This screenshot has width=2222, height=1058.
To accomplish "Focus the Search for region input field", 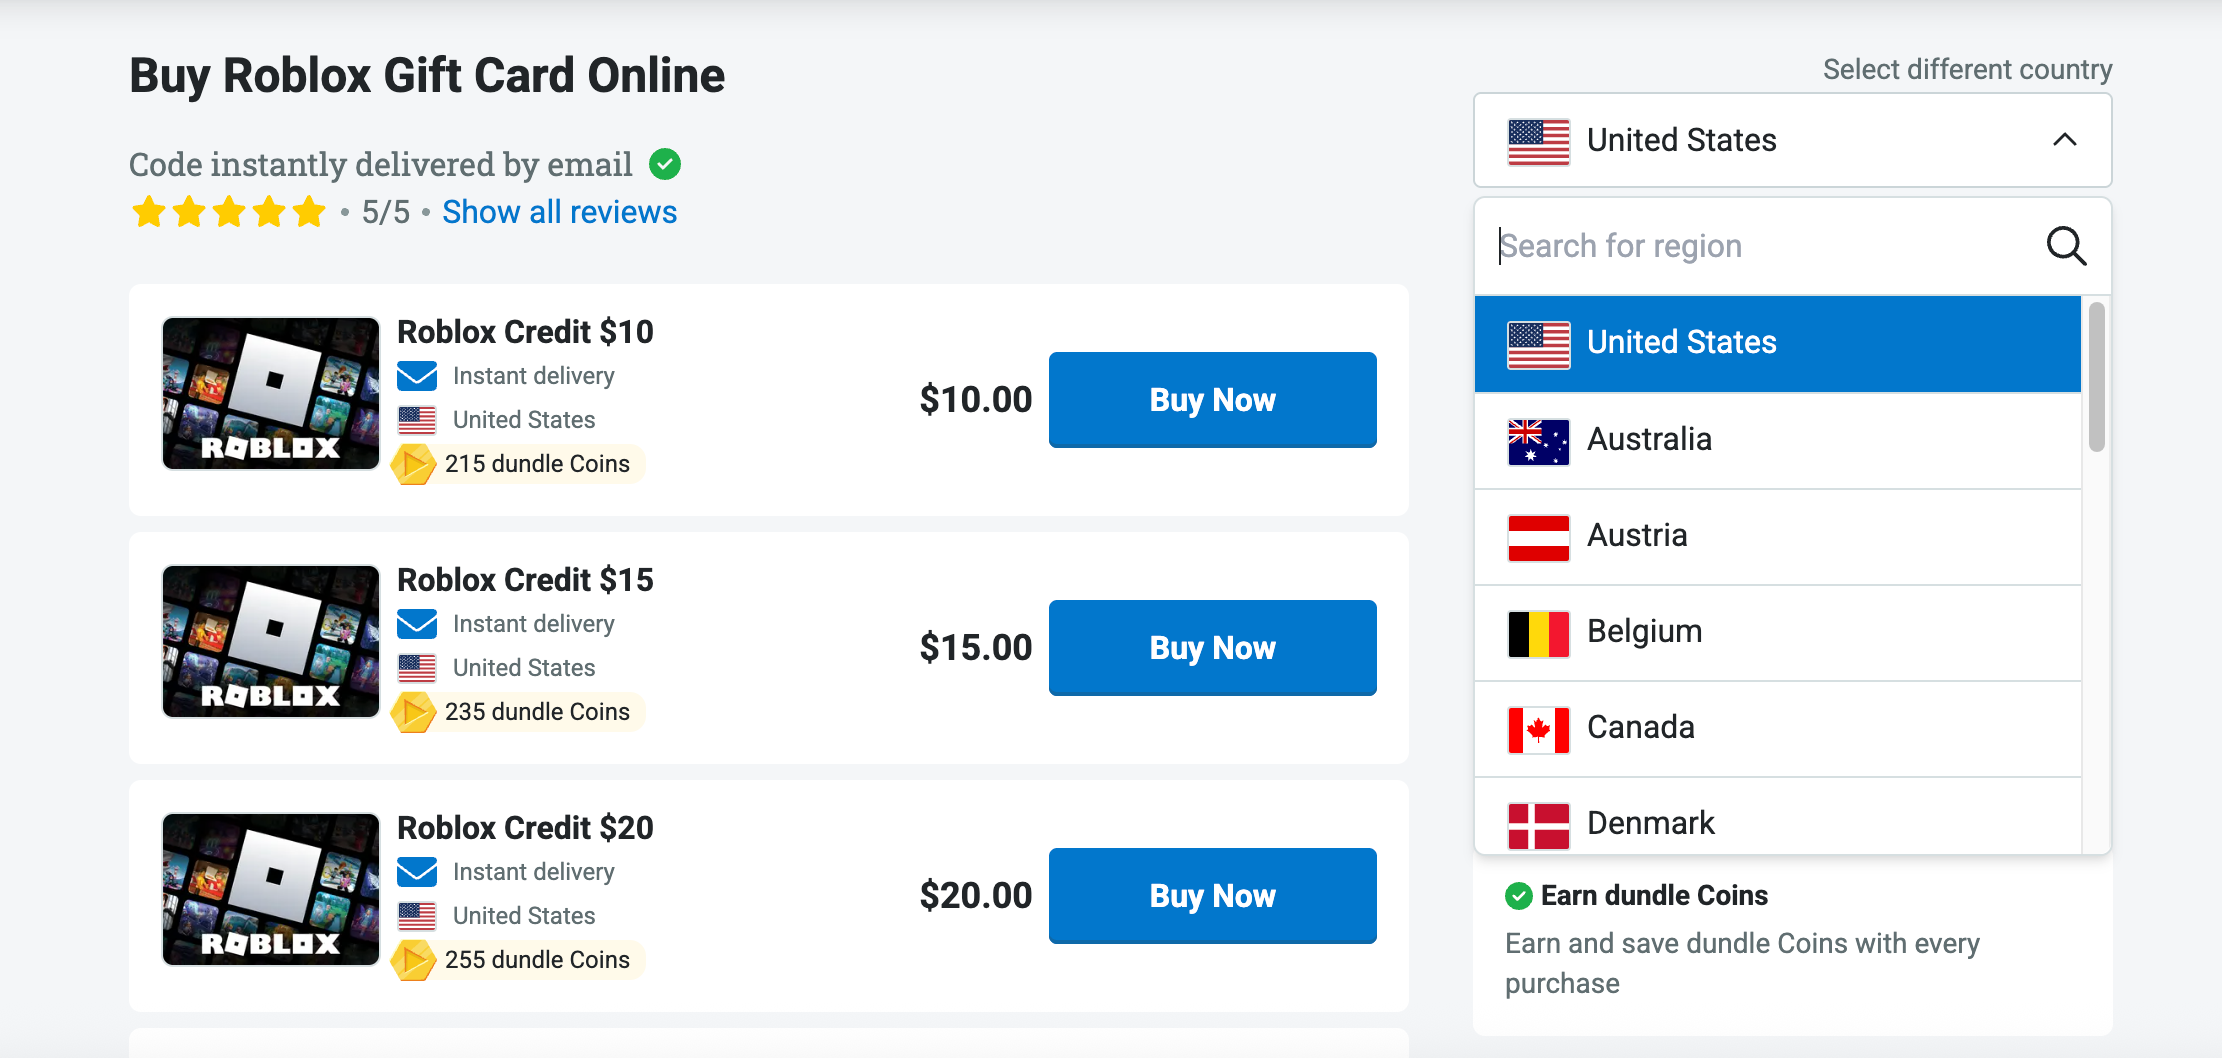I will (x=1760, y=246).
